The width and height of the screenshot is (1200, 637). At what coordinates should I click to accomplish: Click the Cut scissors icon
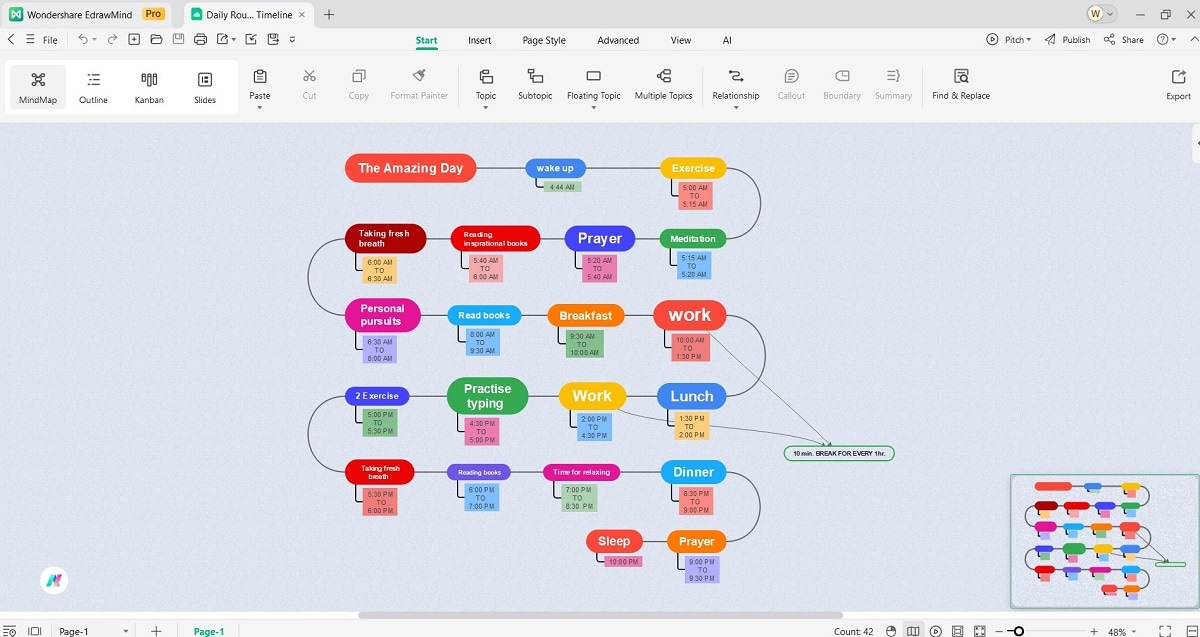click(x=309, y=77)
